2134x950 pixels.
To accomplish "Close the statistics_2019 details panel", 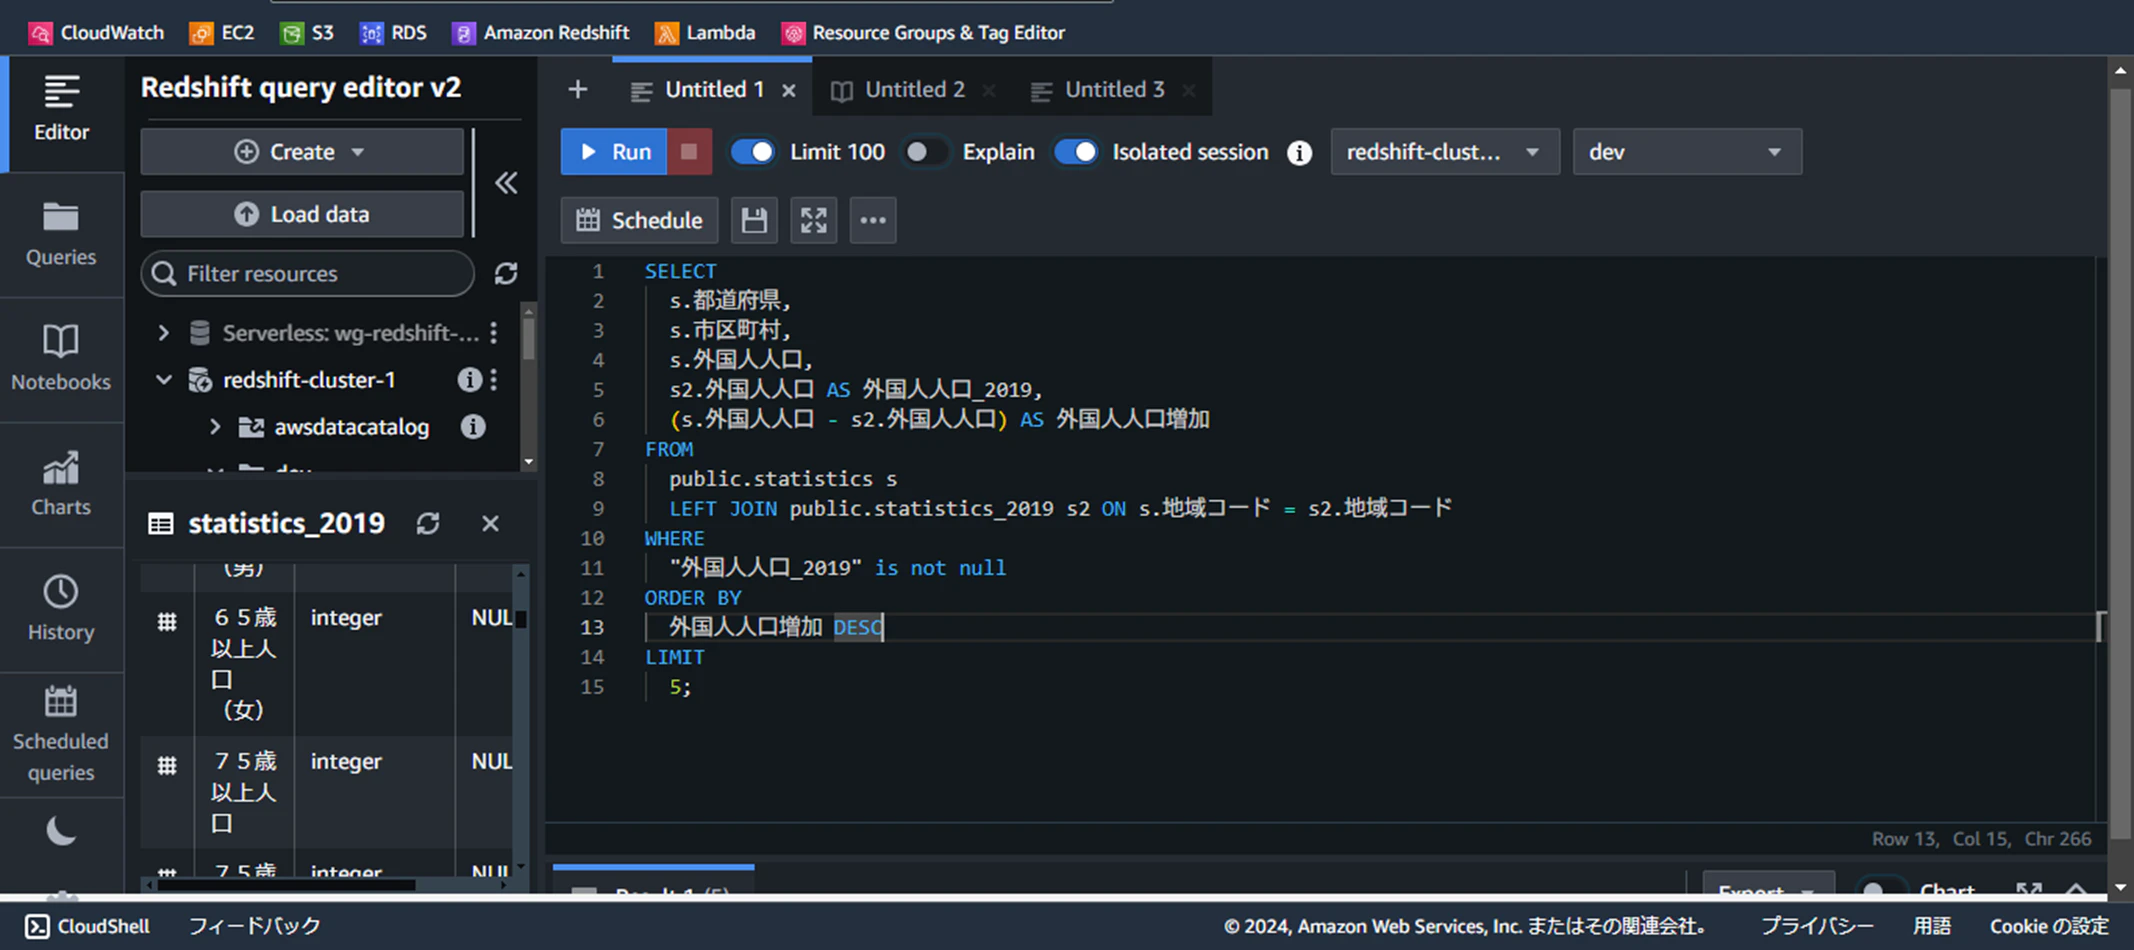I will [490, 523].
